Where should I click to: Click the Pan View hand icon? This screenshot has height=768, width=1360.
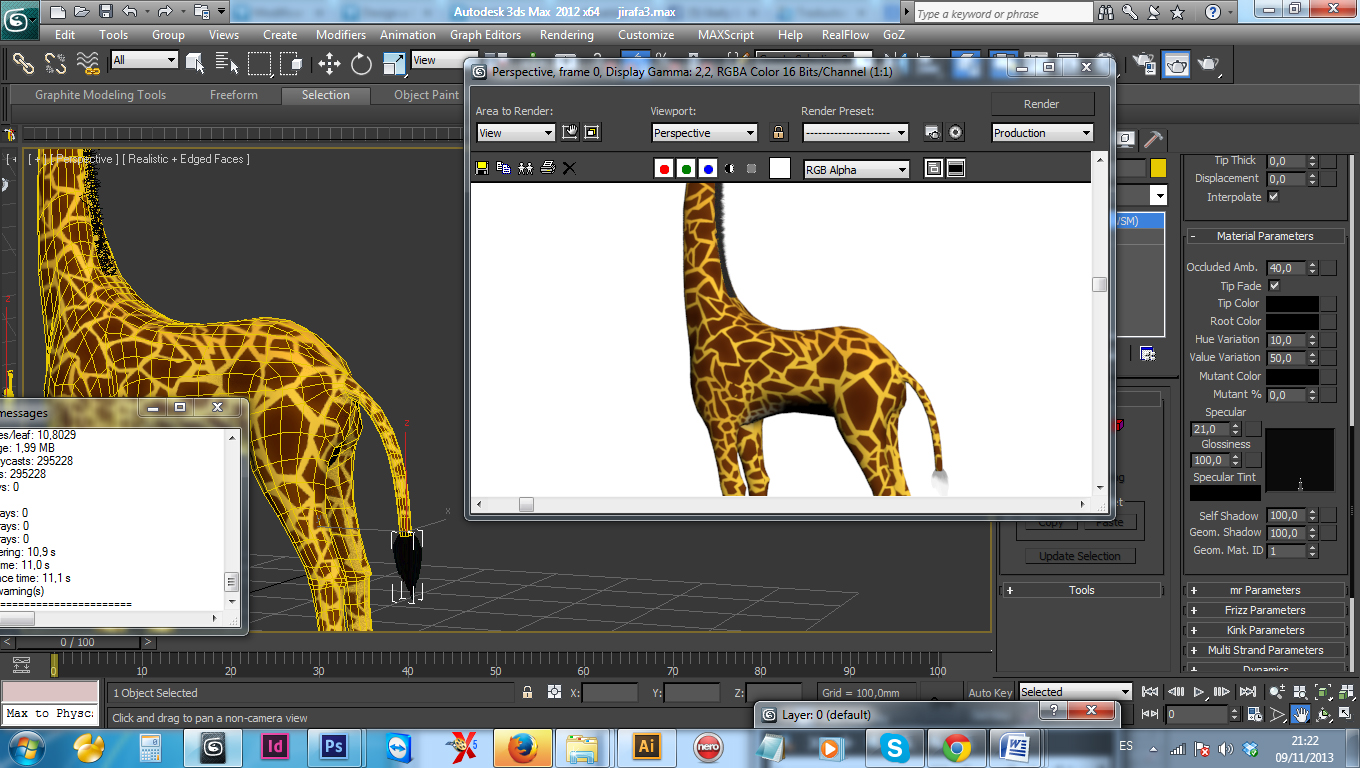point(1300,715)
